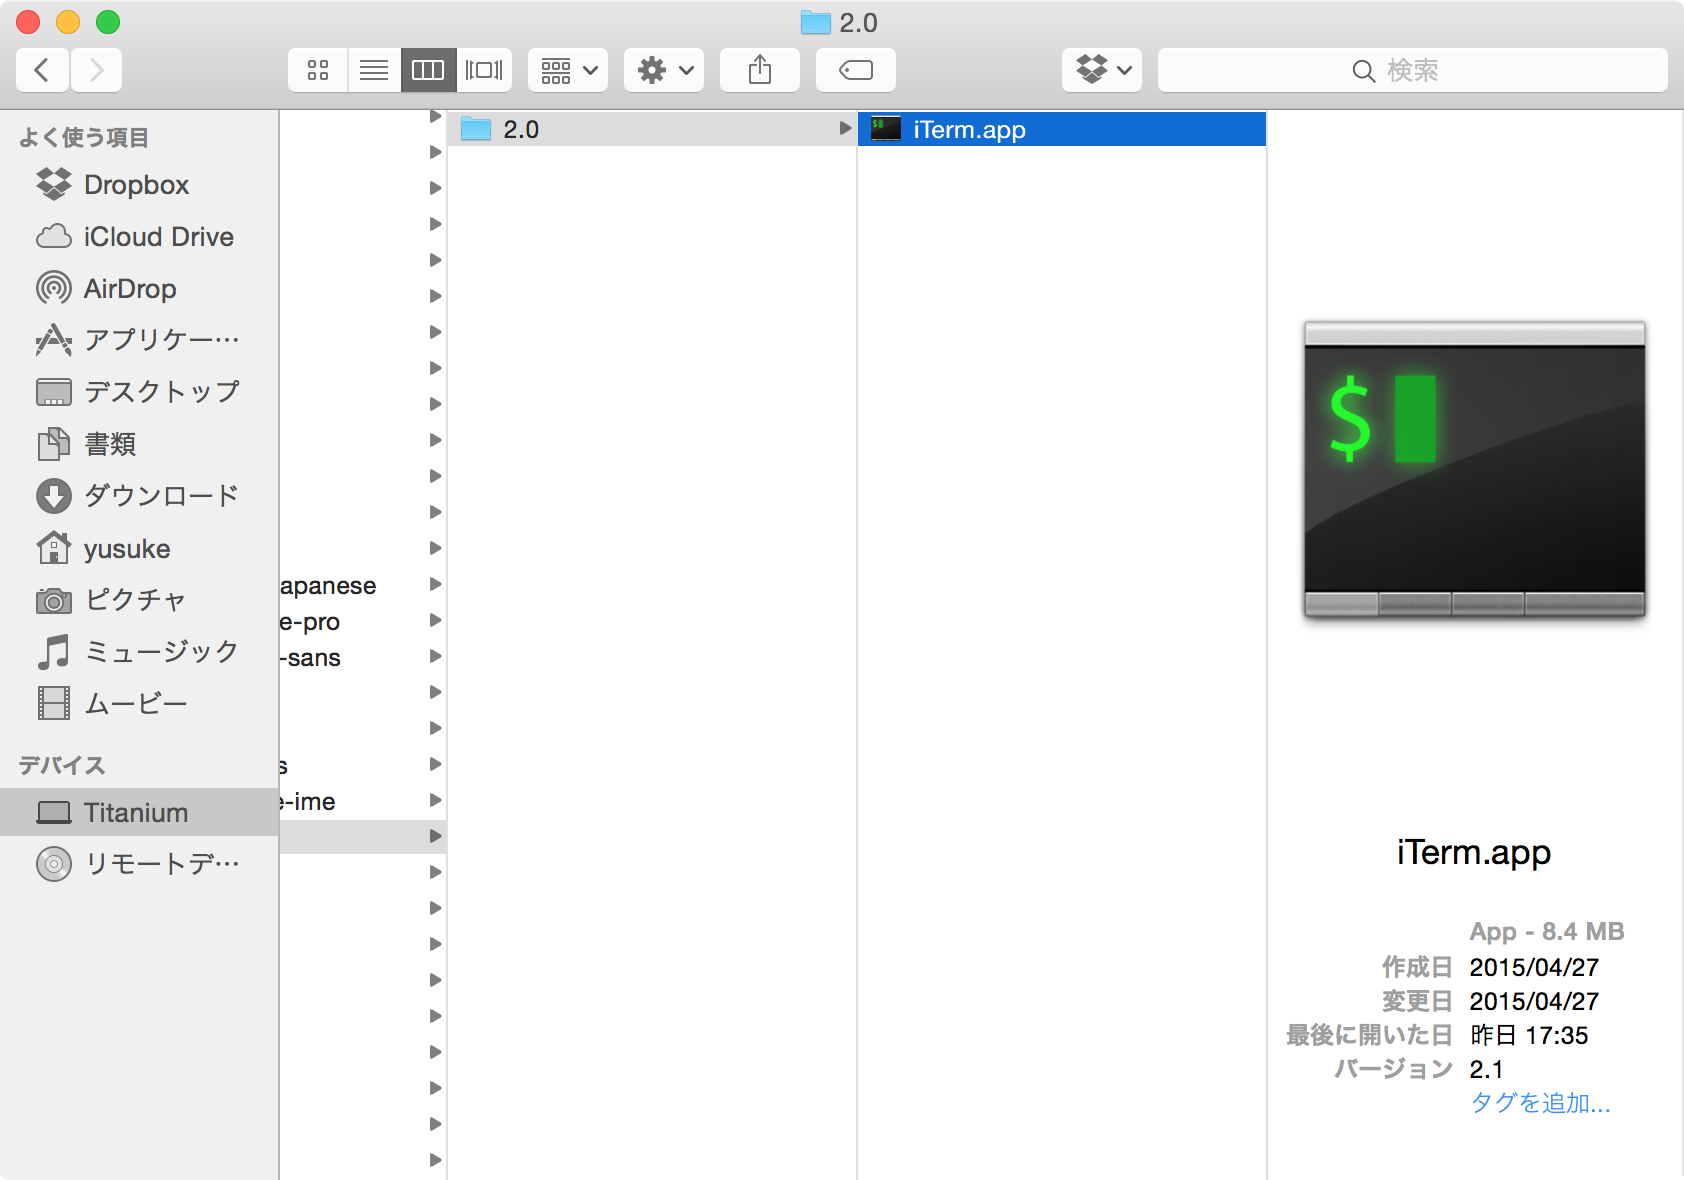Viewport: 1684px width, 1180px height.
Task: Select iTerm.app in the file column
Action: [x=969, y=130]
